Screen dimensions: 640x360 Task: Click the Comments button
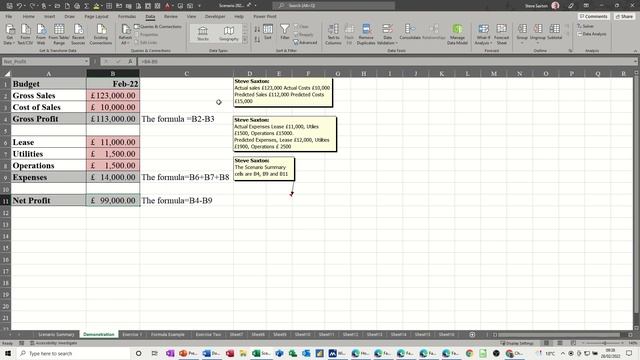click(x=593, y=16)
